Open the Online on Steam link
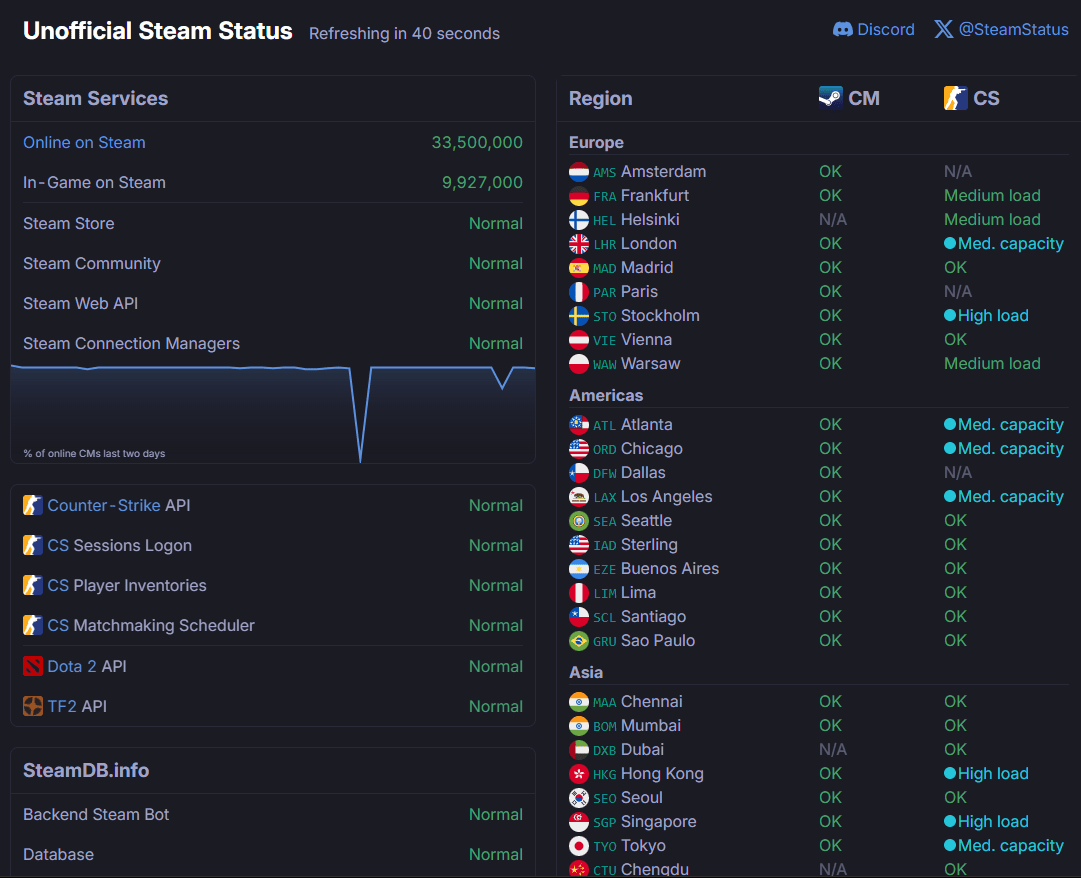Viewport: 1081px width, 878px height. pos(84,143)
